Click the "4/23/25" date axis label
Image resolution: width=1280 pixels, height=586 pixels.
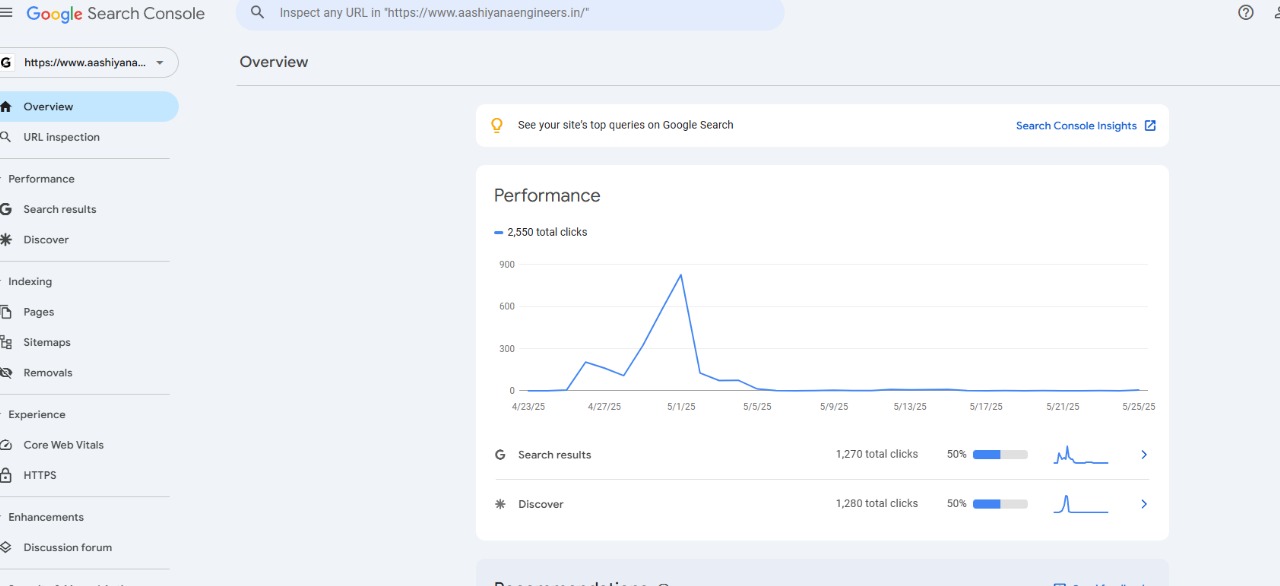click(529, 407)
